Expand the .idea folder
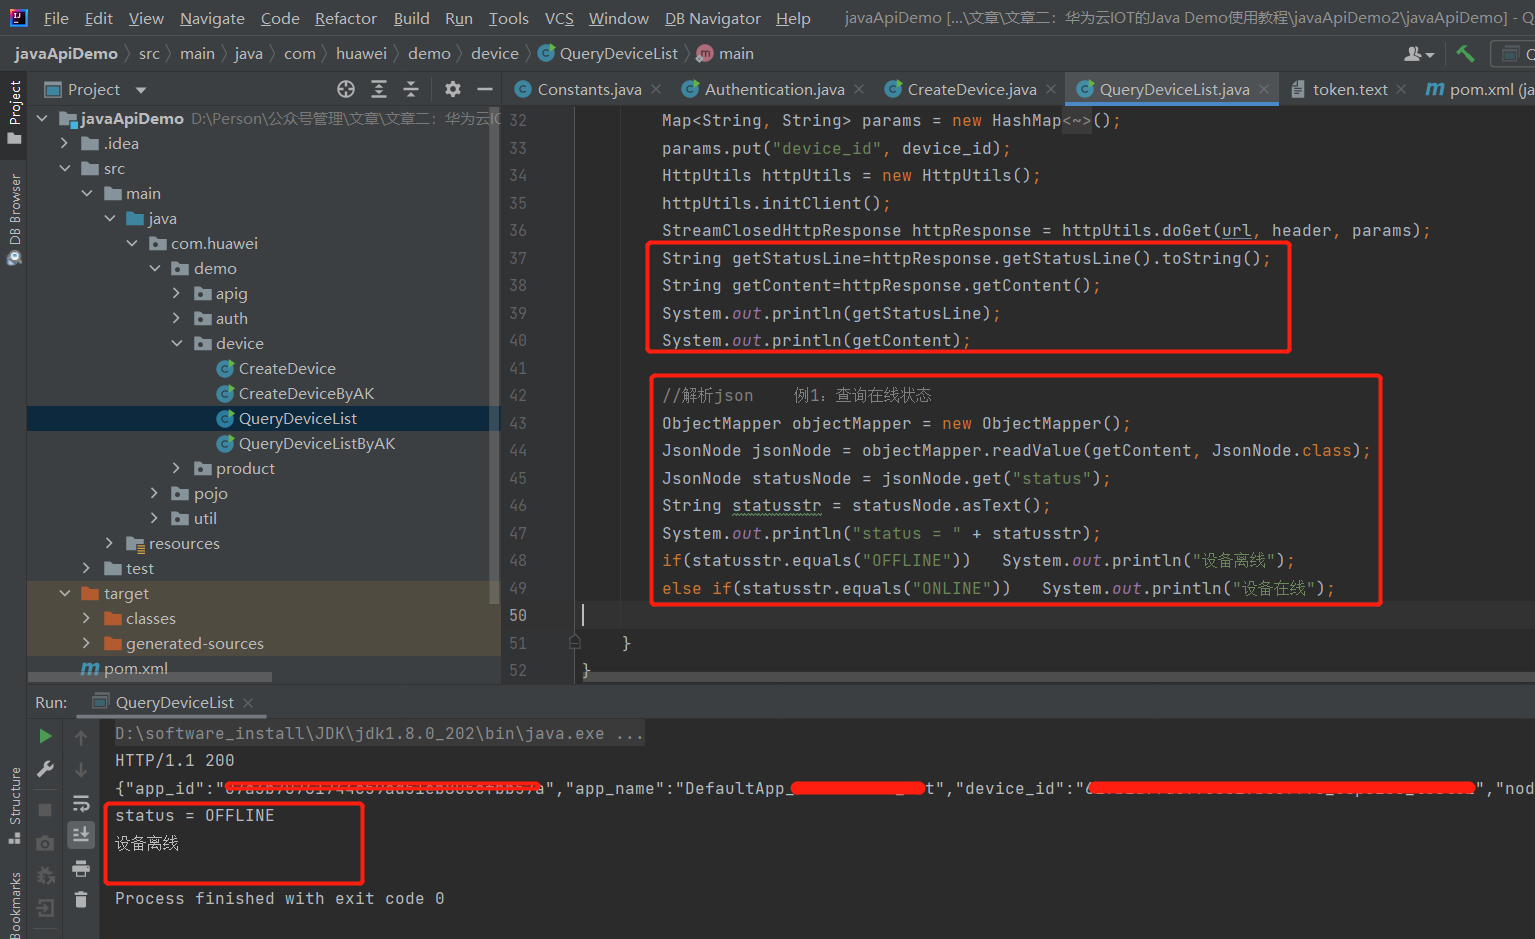This screenshot has width=1535, height=939. [x=65, y=143]
